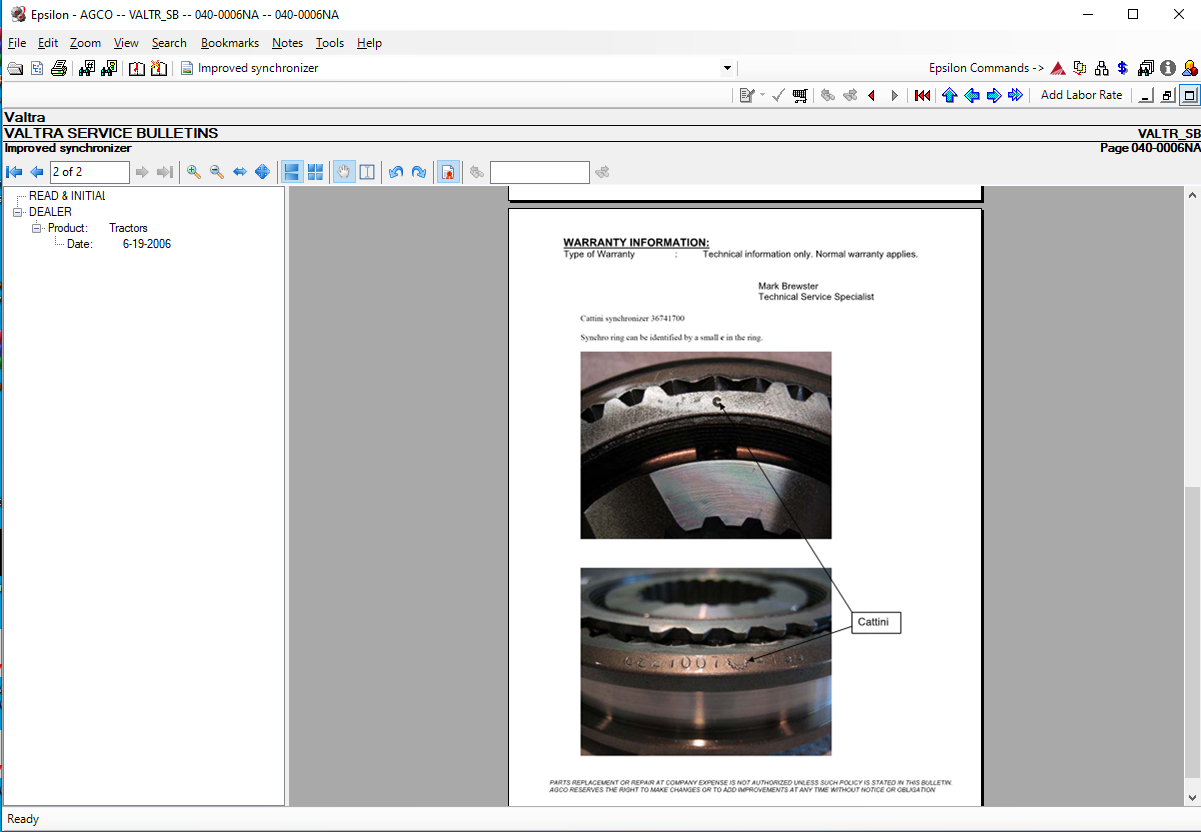Minimize the inner document pane

[x=1146, y=95]
